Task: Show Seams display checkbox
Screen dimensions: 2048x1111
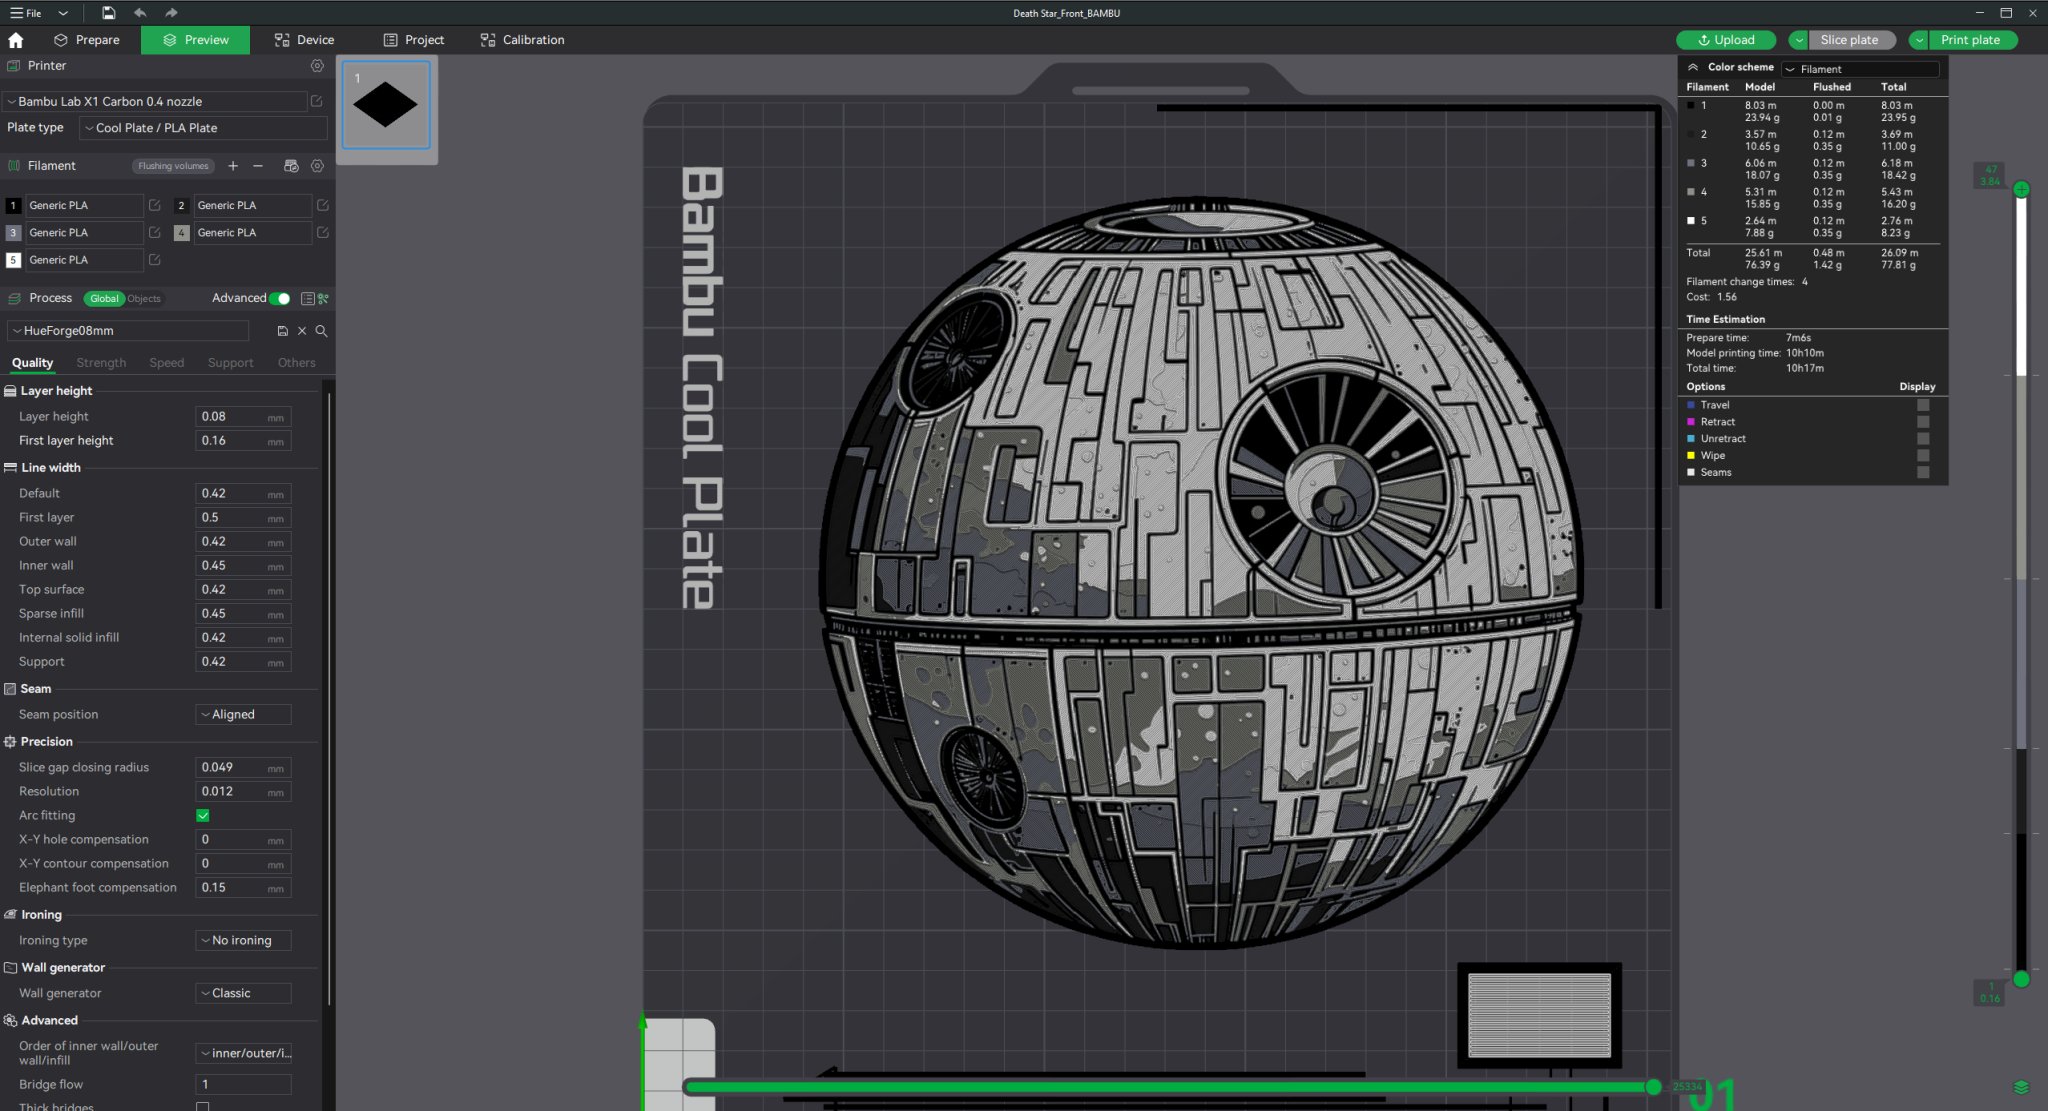Action: click(x=1922, y=472)
